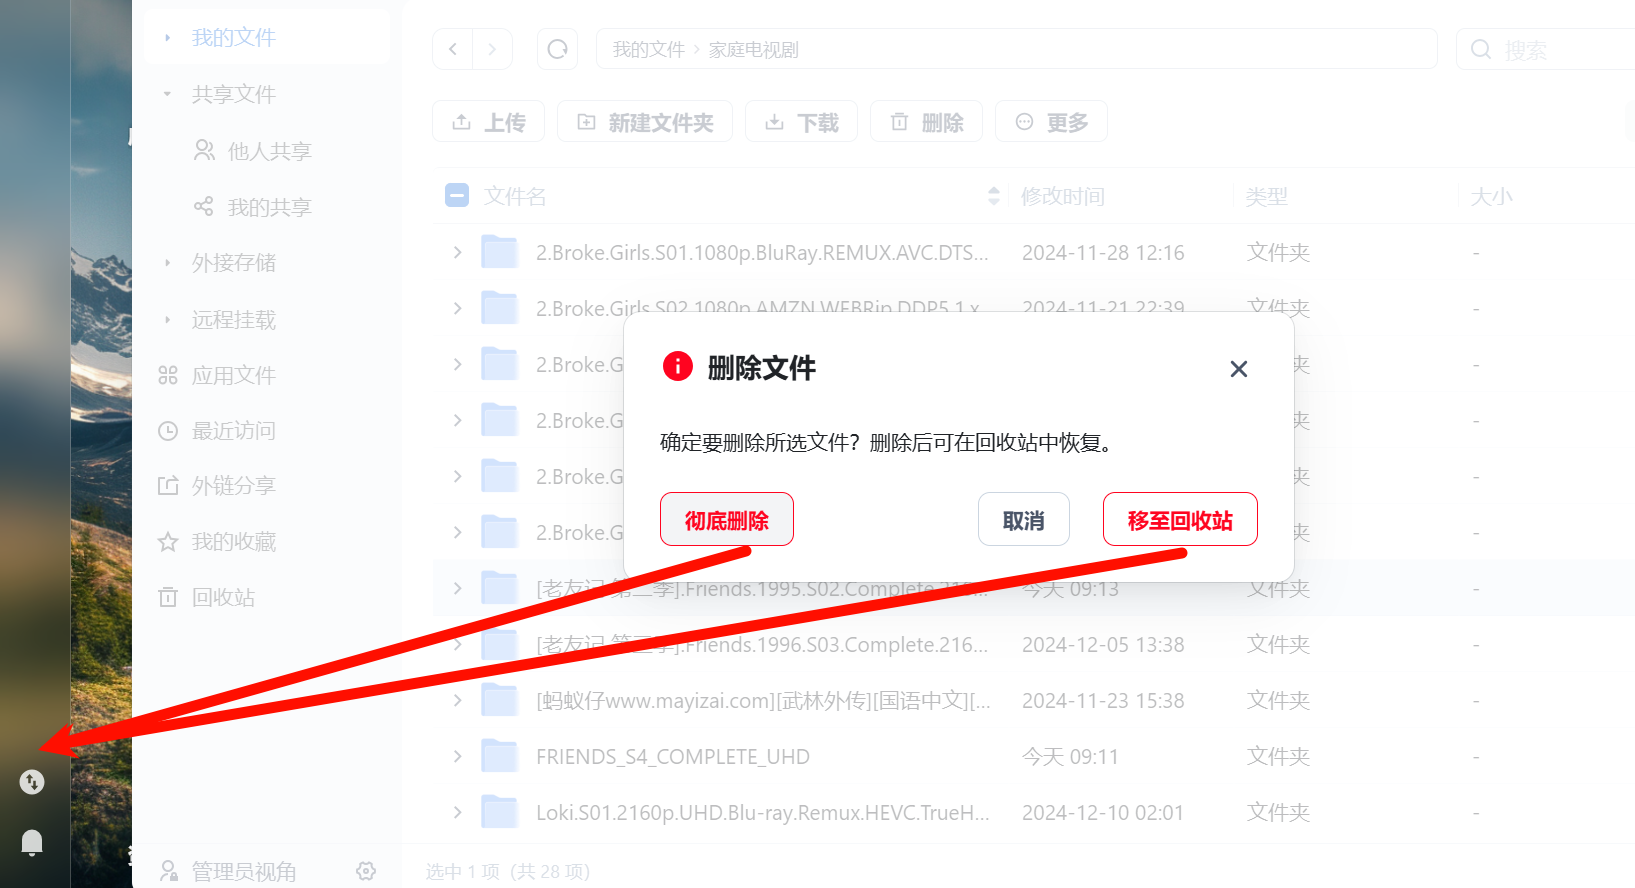
Task: Click the 最近访问 clock icon
Action: (168, 431)
